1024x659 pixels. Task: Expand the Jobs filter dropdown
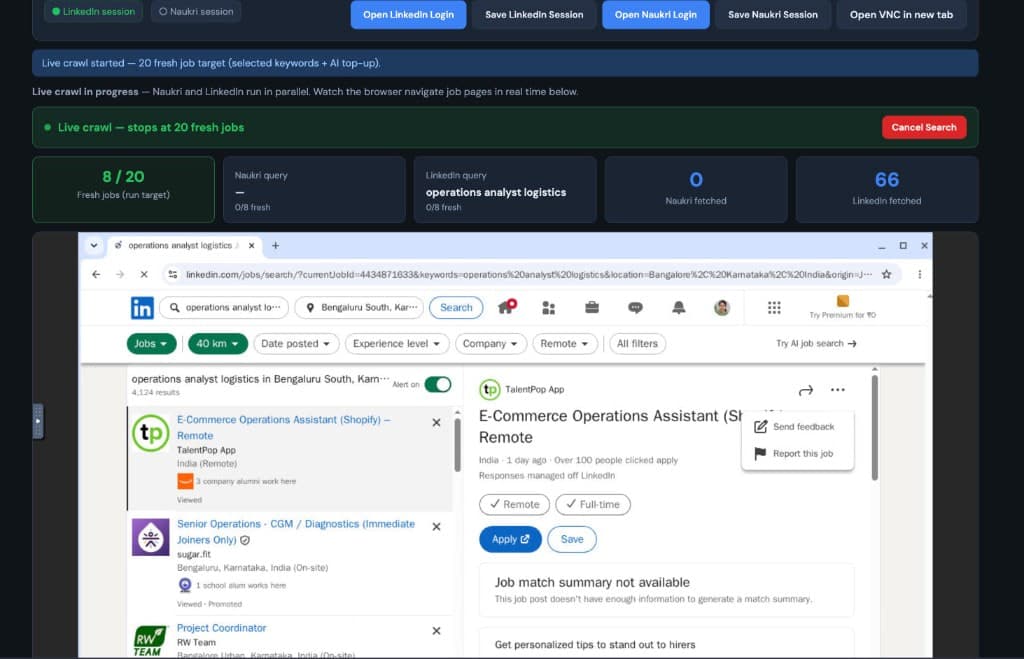pos(151,344)
